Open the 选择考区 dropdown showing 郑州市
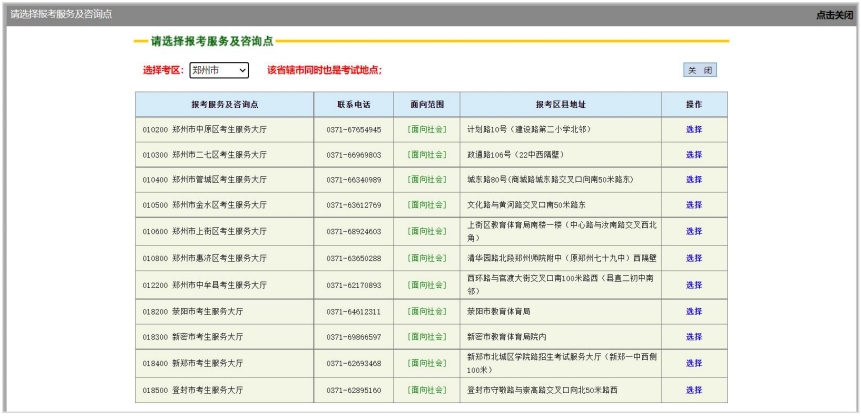 [x=218, y=70]
